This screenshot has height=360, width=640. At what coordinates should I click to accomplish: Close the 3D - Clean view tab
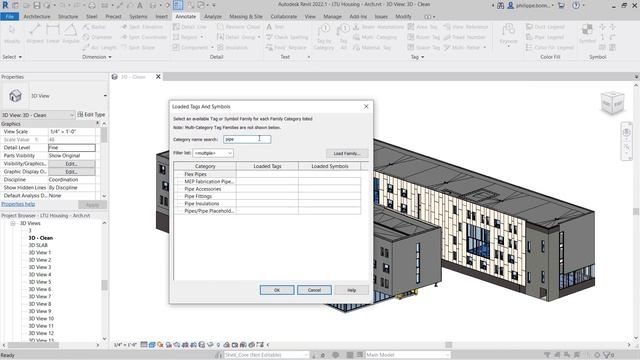tap(158, 77)
